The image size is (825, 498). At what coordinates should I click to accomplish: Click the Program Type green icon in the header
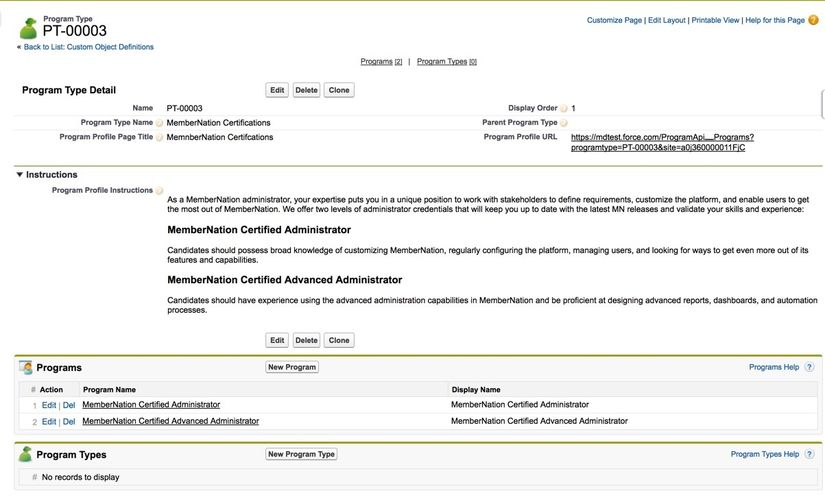tap(28, 28)
